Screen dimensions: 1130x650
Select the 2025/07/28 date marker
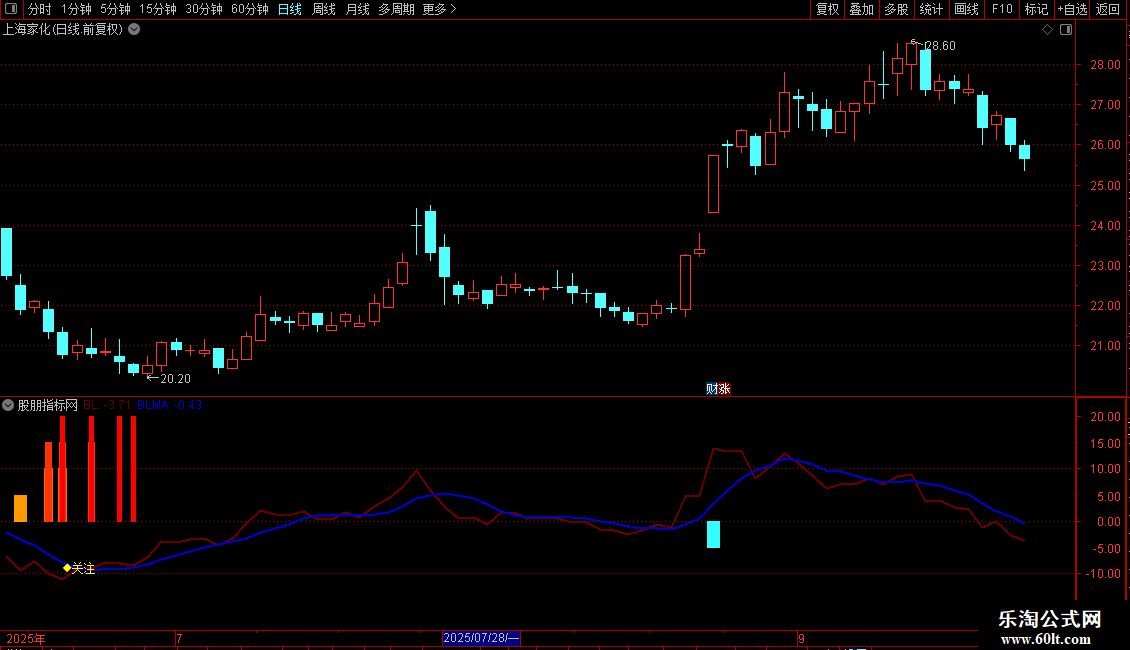point(481,638)
